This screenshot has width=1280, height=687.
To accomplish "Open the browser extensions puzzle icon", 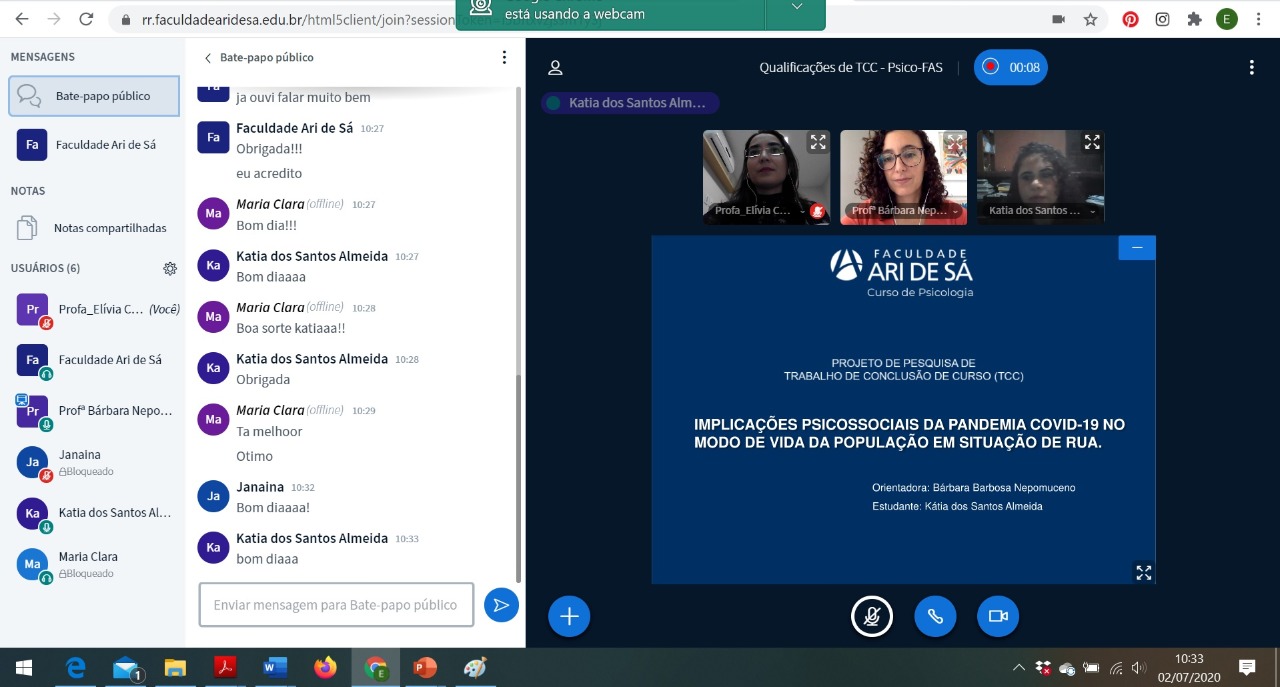I will point(1194,19).
